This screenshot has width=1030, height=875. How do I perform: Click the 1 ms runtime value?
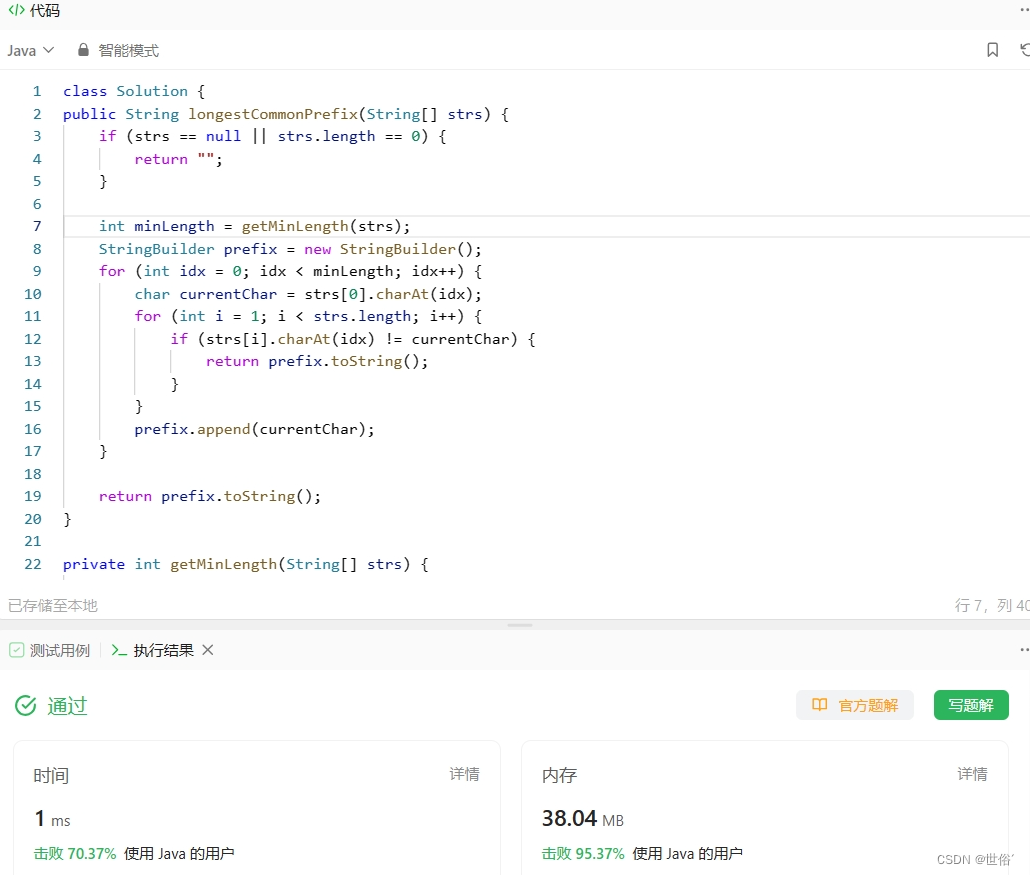coord(53,819)
